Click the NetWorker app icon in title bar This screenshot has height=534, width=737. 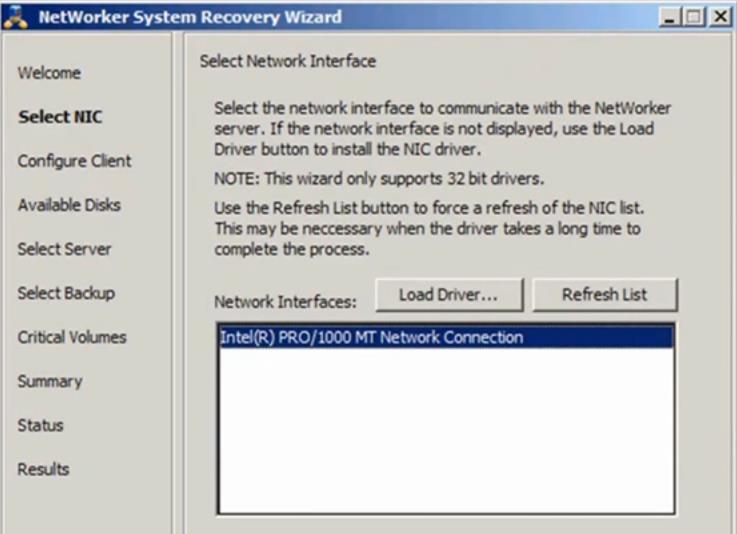[16, 16]
